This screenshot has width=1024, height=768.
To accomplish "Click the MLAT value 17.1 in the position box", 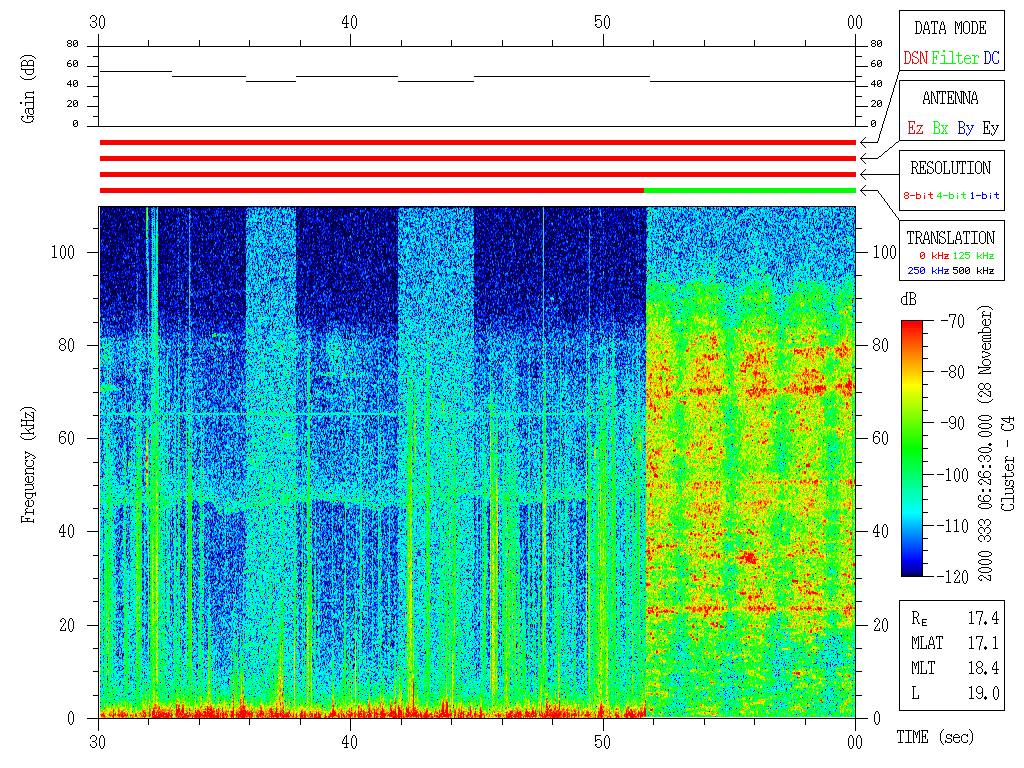I will pos(985,643).
